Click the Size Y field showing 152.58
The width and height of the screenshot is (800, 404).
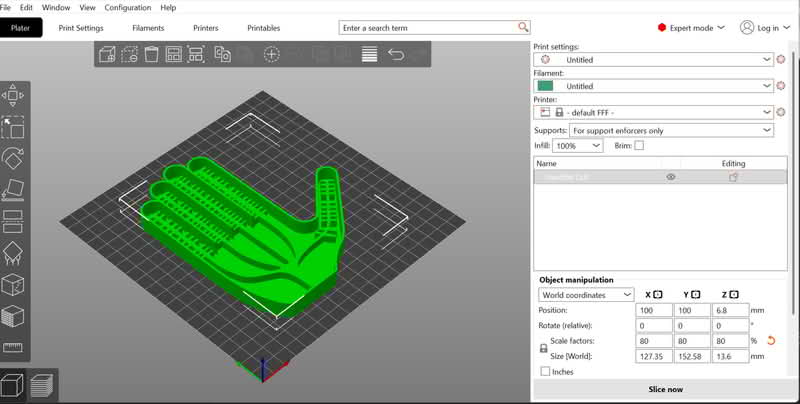tap(692, 356)
